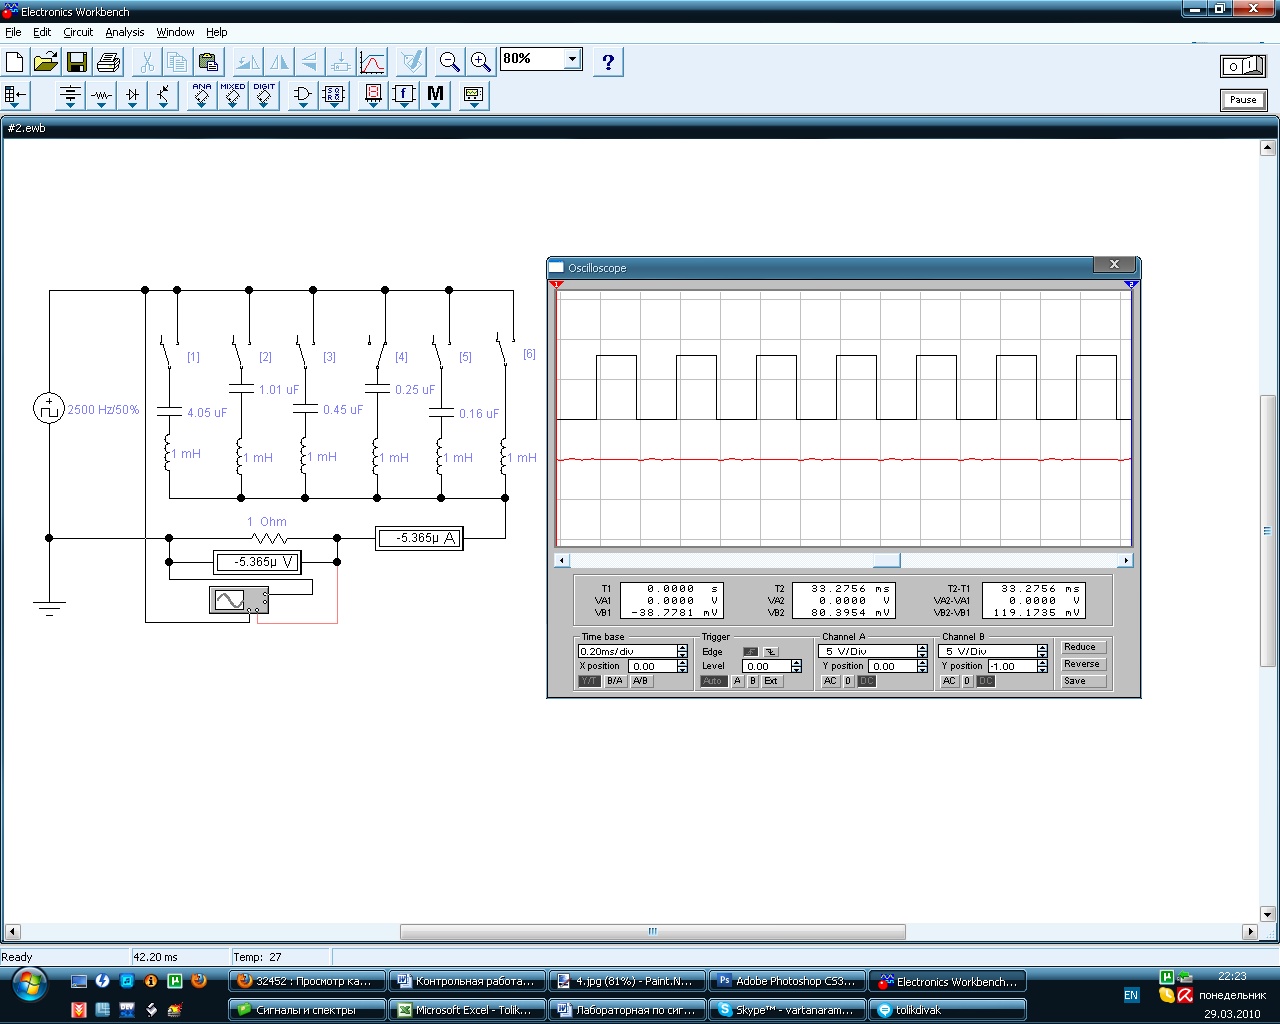Image resolution: width=1280 pixels, height=1024 pixels.
Task: Click the Time base value field
Action: pyautogui.click(x=627, y=651)
